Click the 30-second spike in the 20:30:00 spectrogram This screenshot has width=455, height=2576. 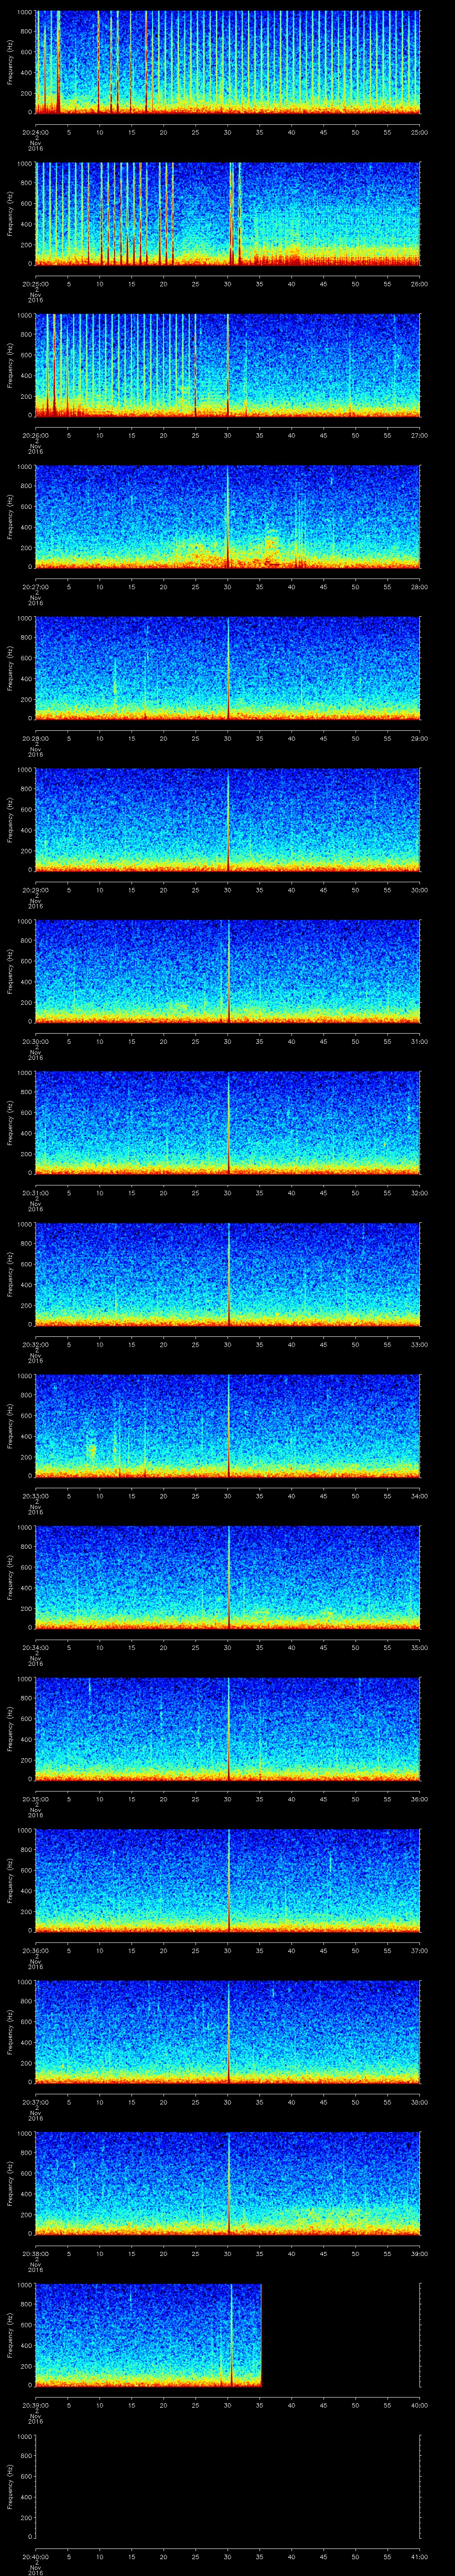pos(228,971)
